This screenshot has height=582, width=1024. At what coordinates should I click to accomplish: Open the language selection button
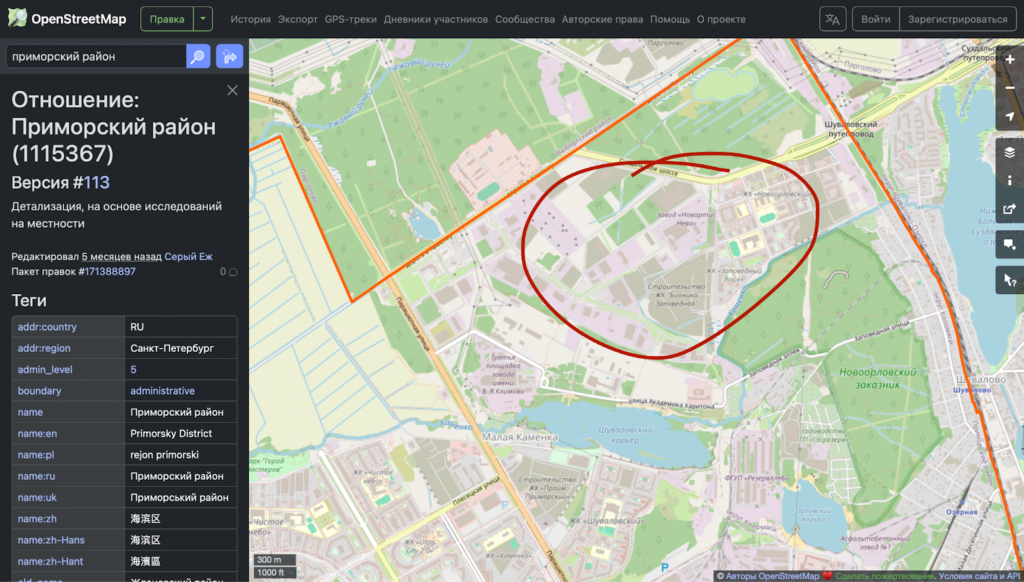832,19
